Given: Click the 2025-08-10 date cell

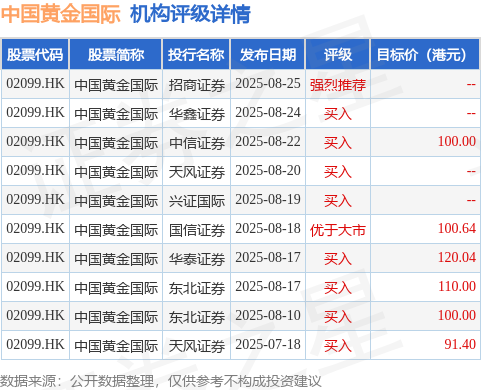Looking at the screenshot, I should [268, 316].
